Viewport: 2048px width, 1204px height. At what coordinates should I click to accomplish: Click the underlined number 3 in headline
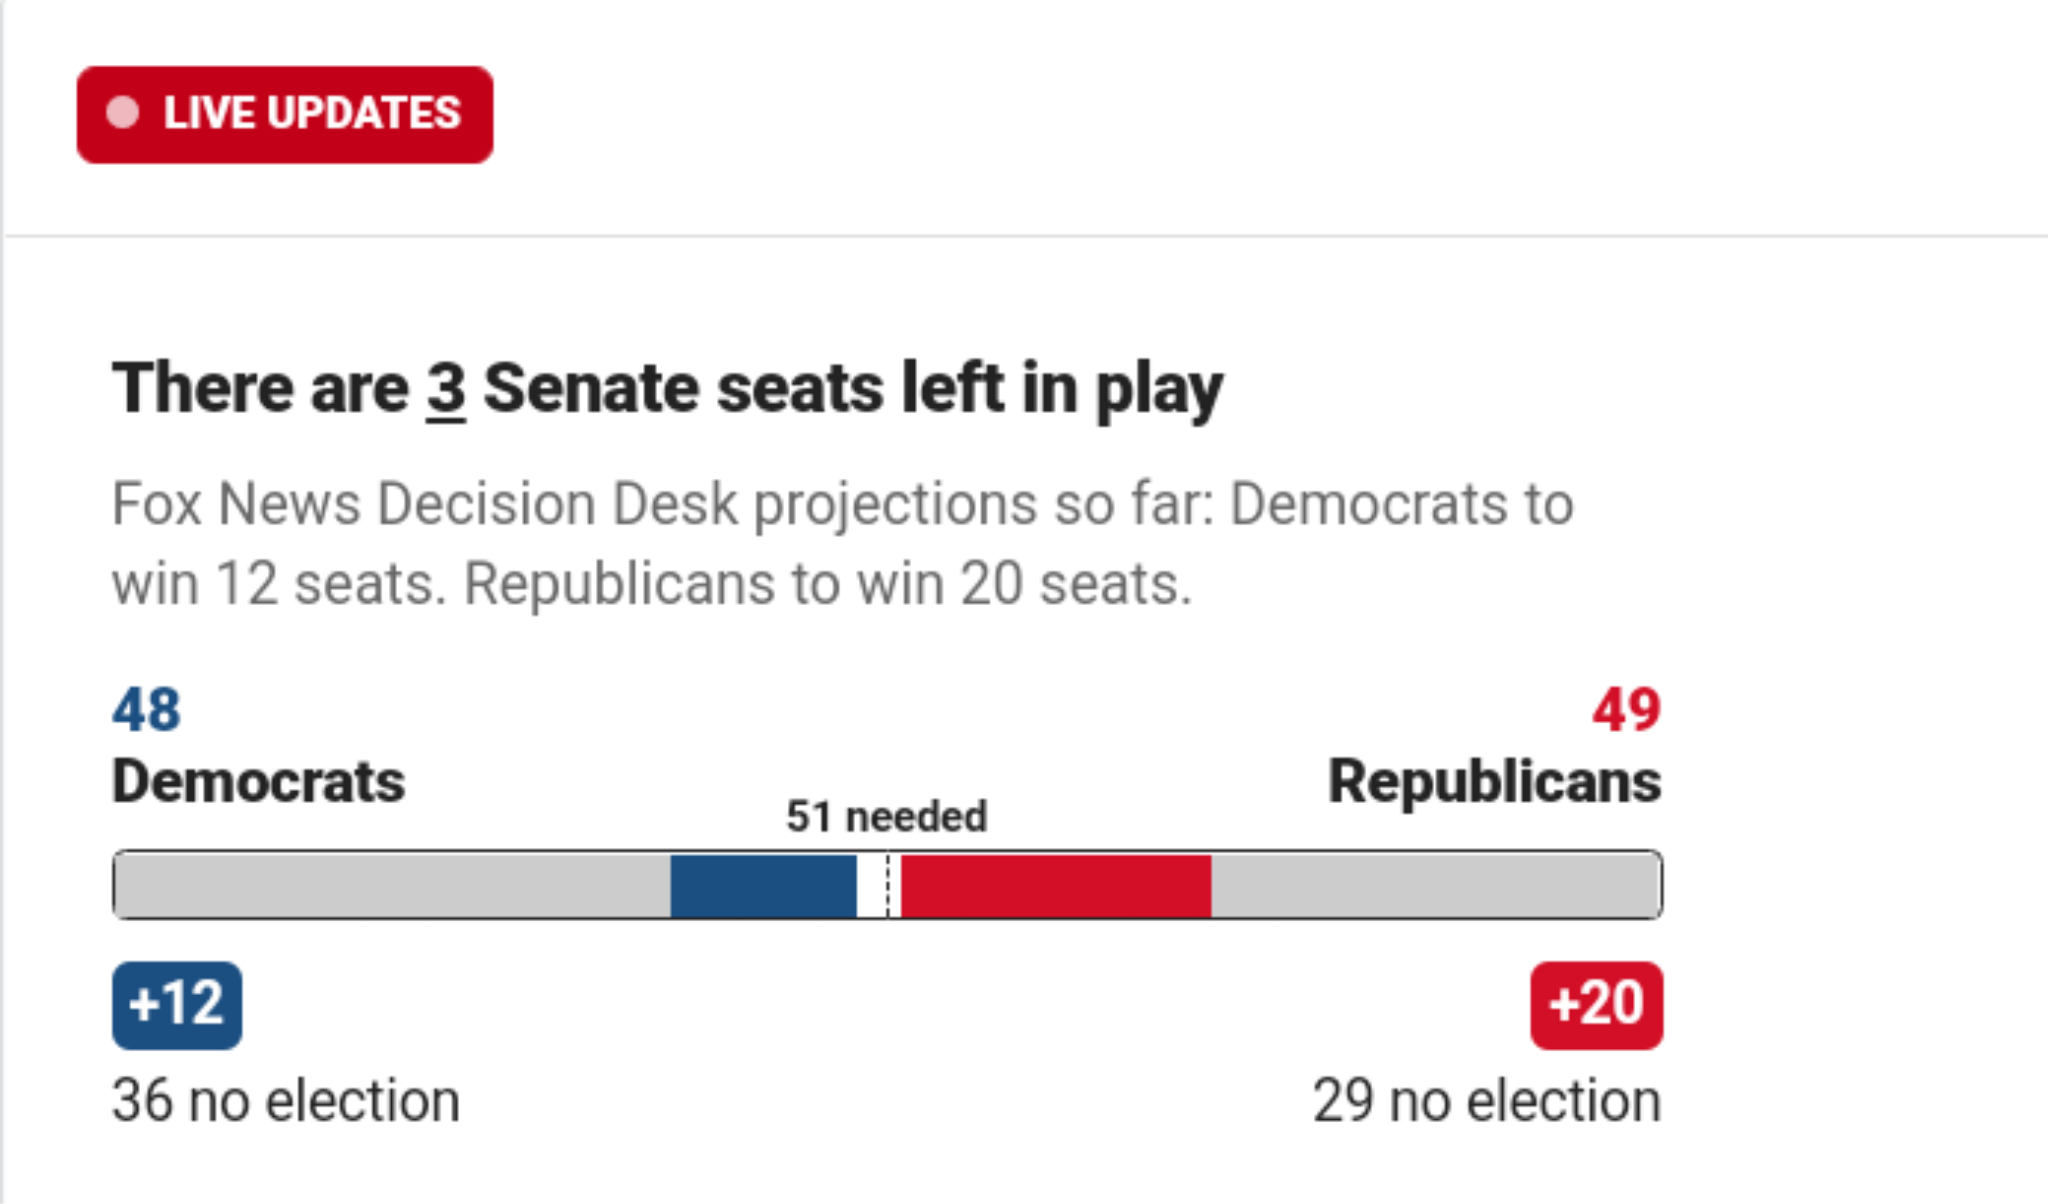click(446, 388)
